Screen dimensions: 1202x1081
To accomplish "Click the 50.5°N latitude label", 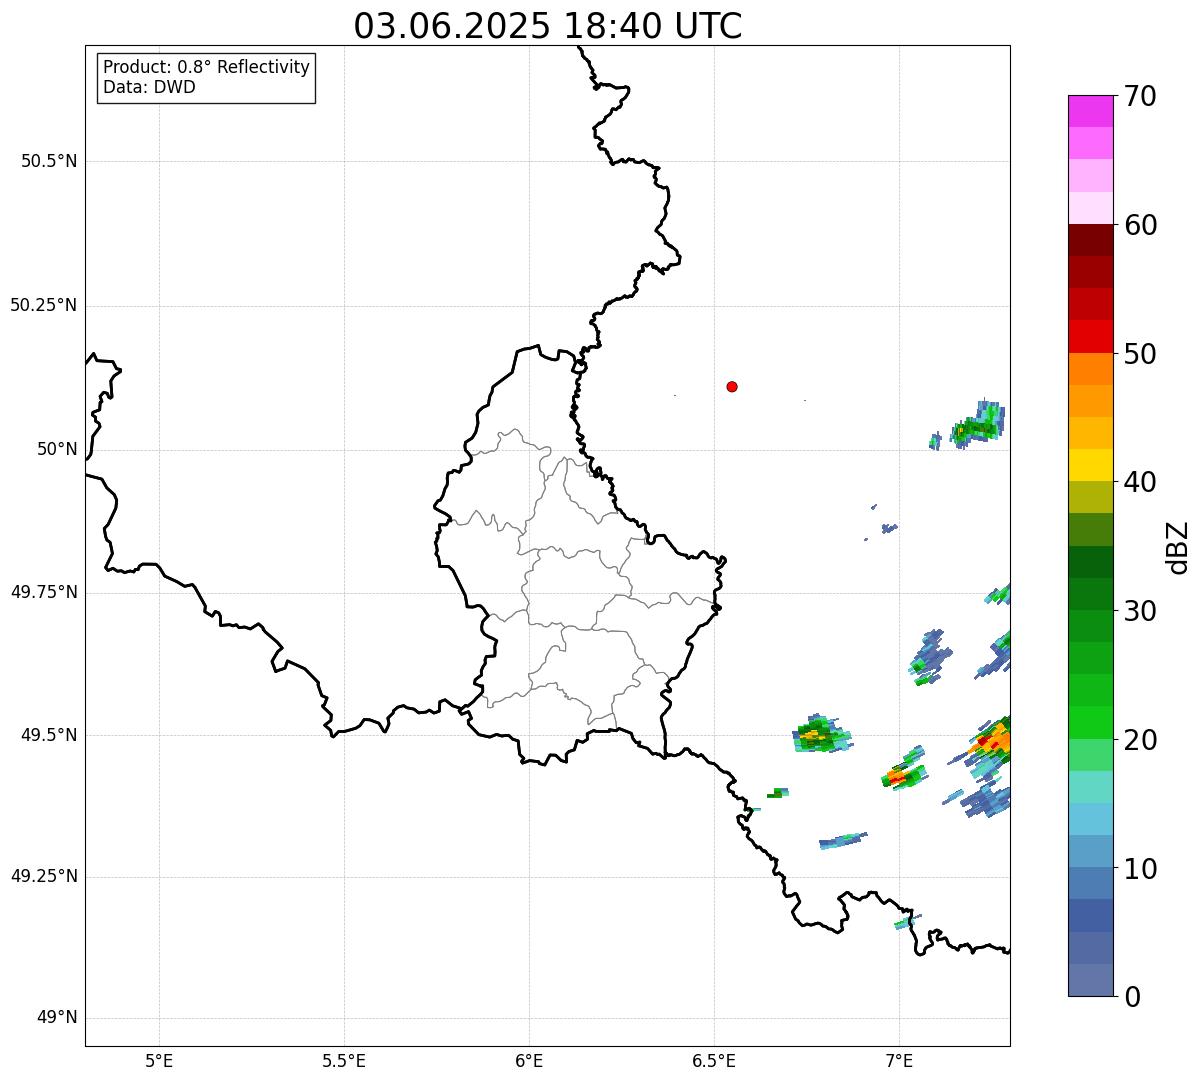I will [x=49, y=161].
